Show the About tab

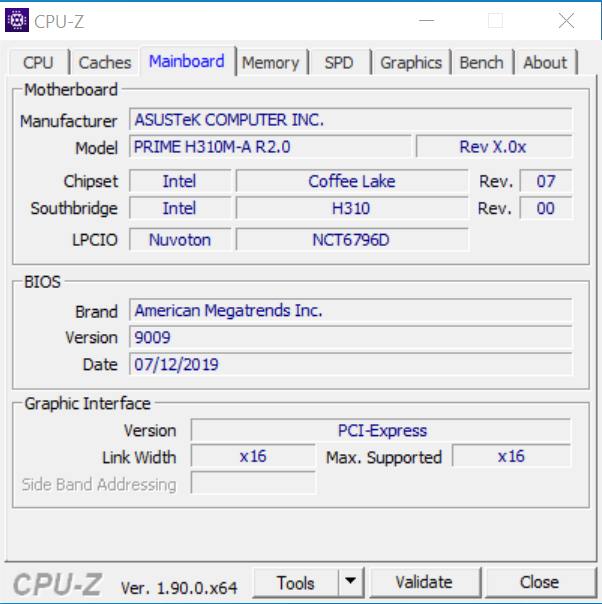[x=545, y=62]
